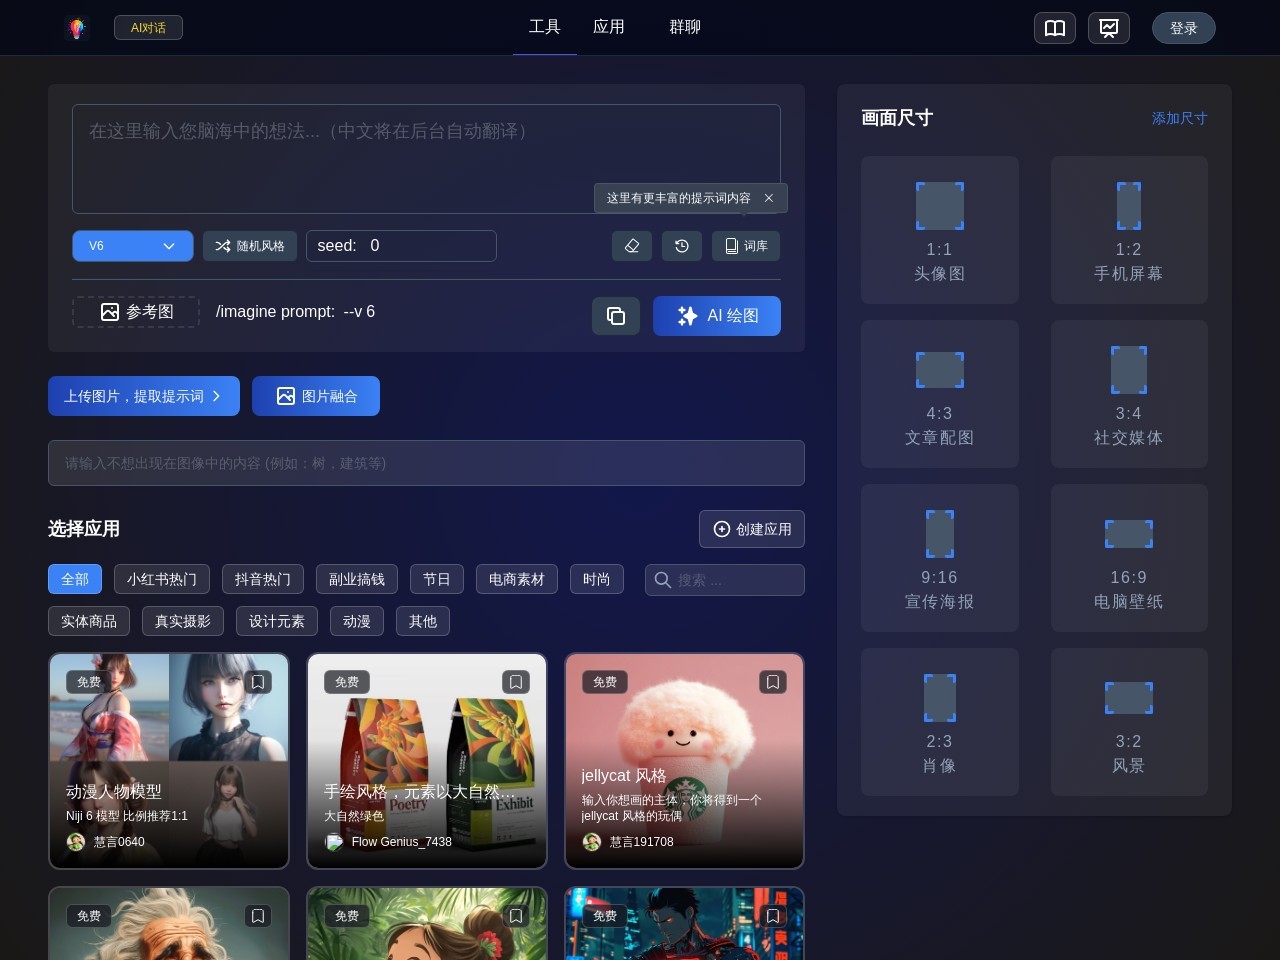
Task: Bookmark the 动漫人物模型 card
Action: pyautogui.click(x=258, y=682)
